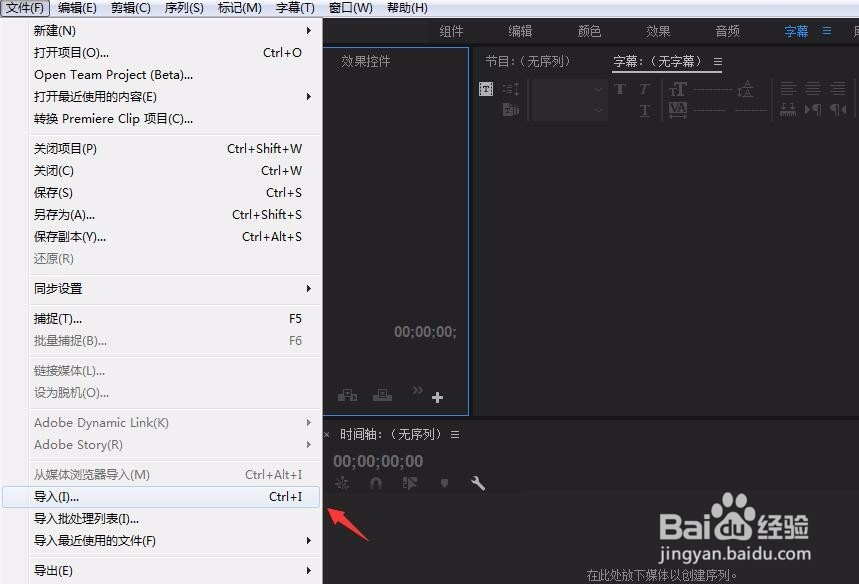Toggle underline text formatting
This screenshot has width=859, height=584.
645,110
